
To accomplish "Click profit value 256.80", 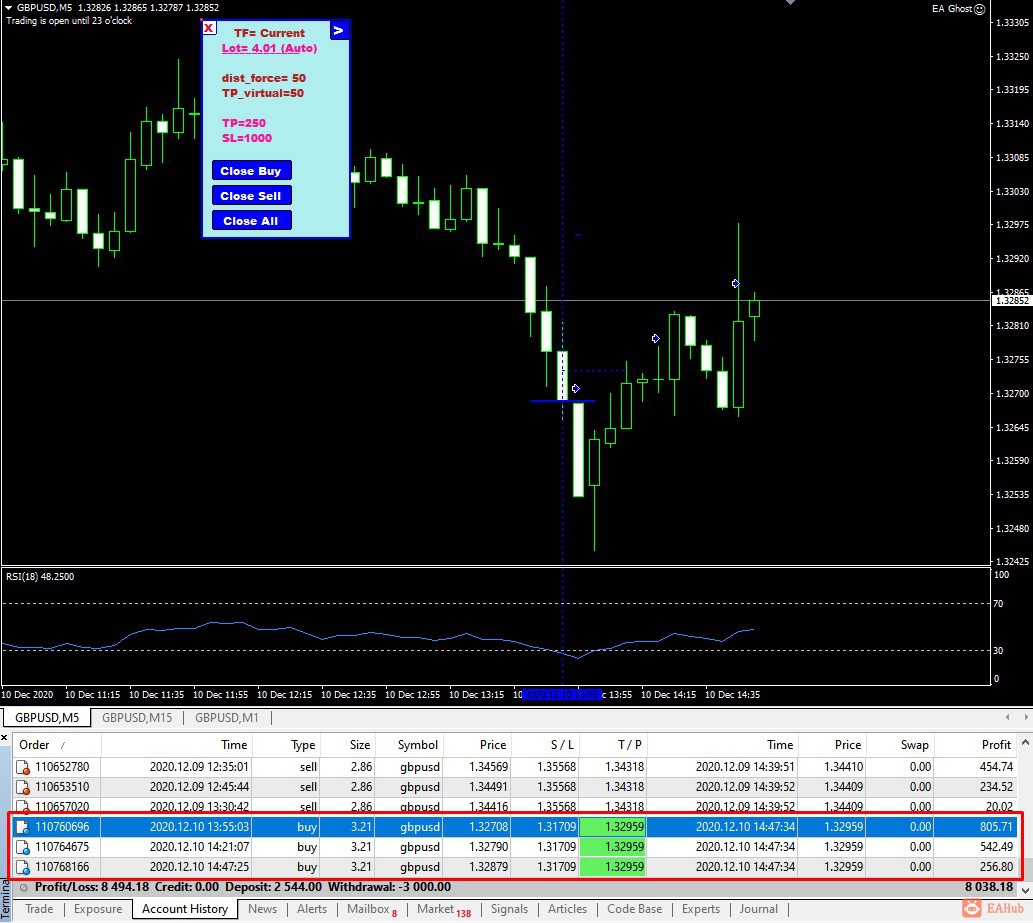I will (995, 866).
